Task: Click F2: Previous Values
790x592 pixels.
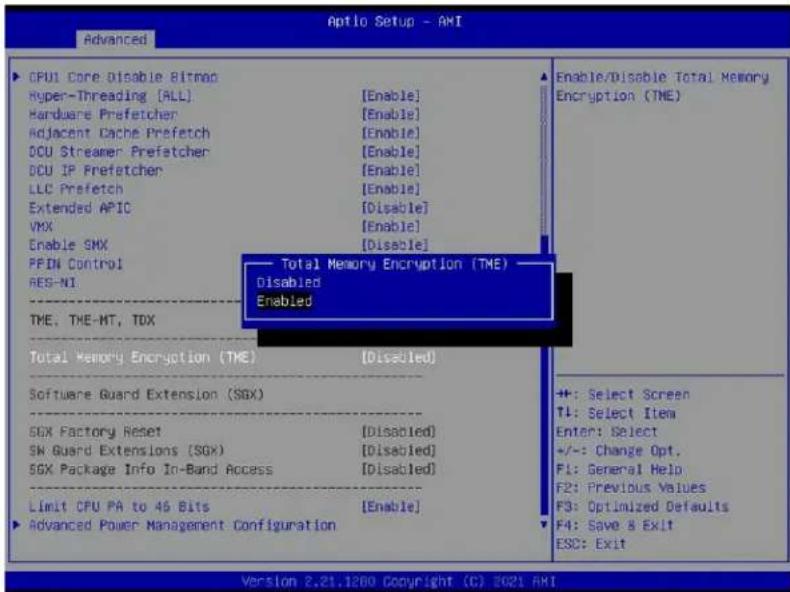Action: [631, 487]
